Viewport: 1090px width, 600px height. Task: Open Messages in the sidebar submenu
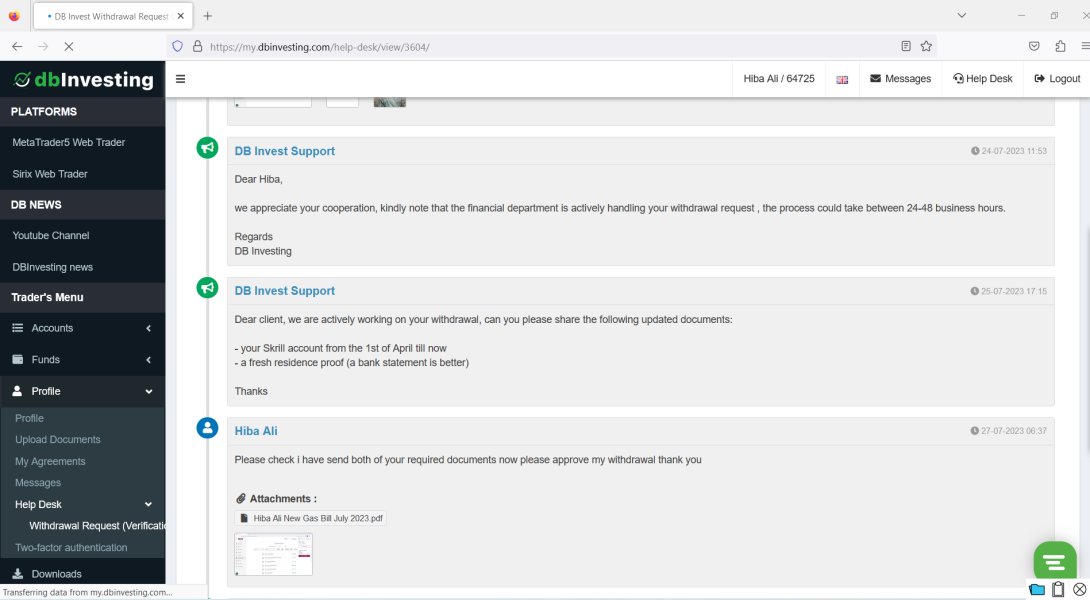(x=38, y=483)
